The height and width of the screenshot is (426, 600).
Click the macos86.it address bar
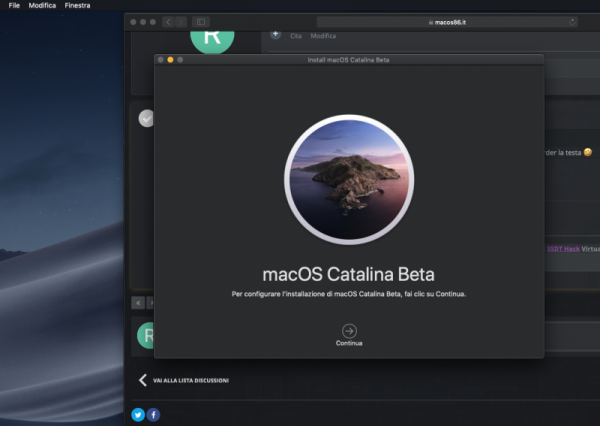(x=447, y=22)
